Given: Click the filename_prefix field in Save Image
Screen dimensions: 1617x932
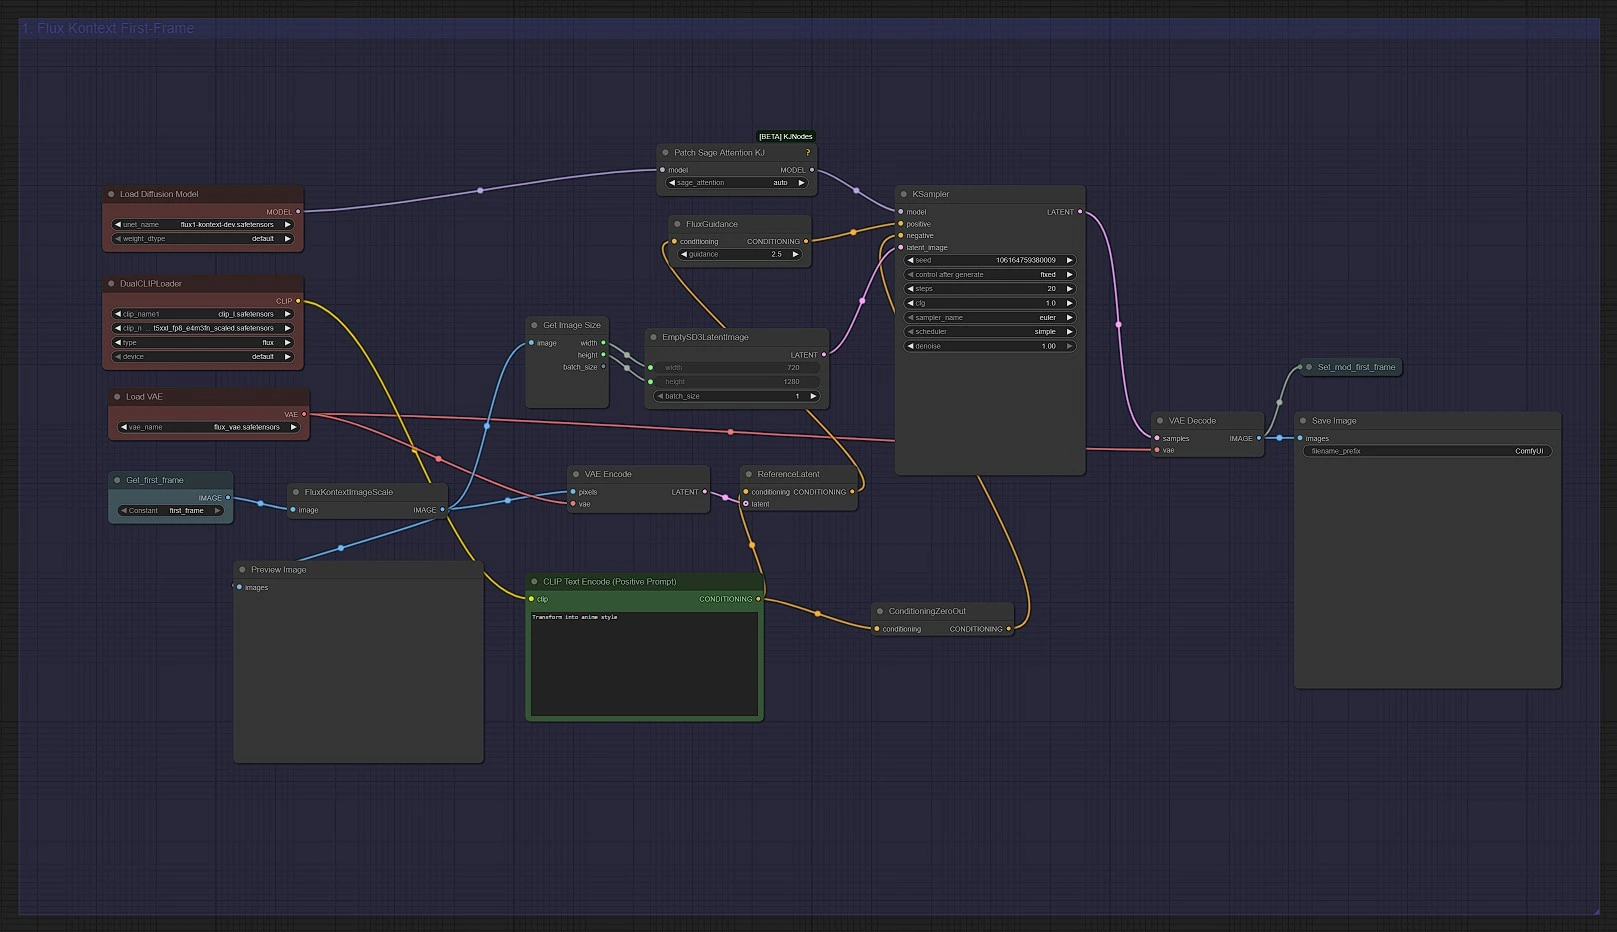Looking at the screenshot, I should 1427,451.
